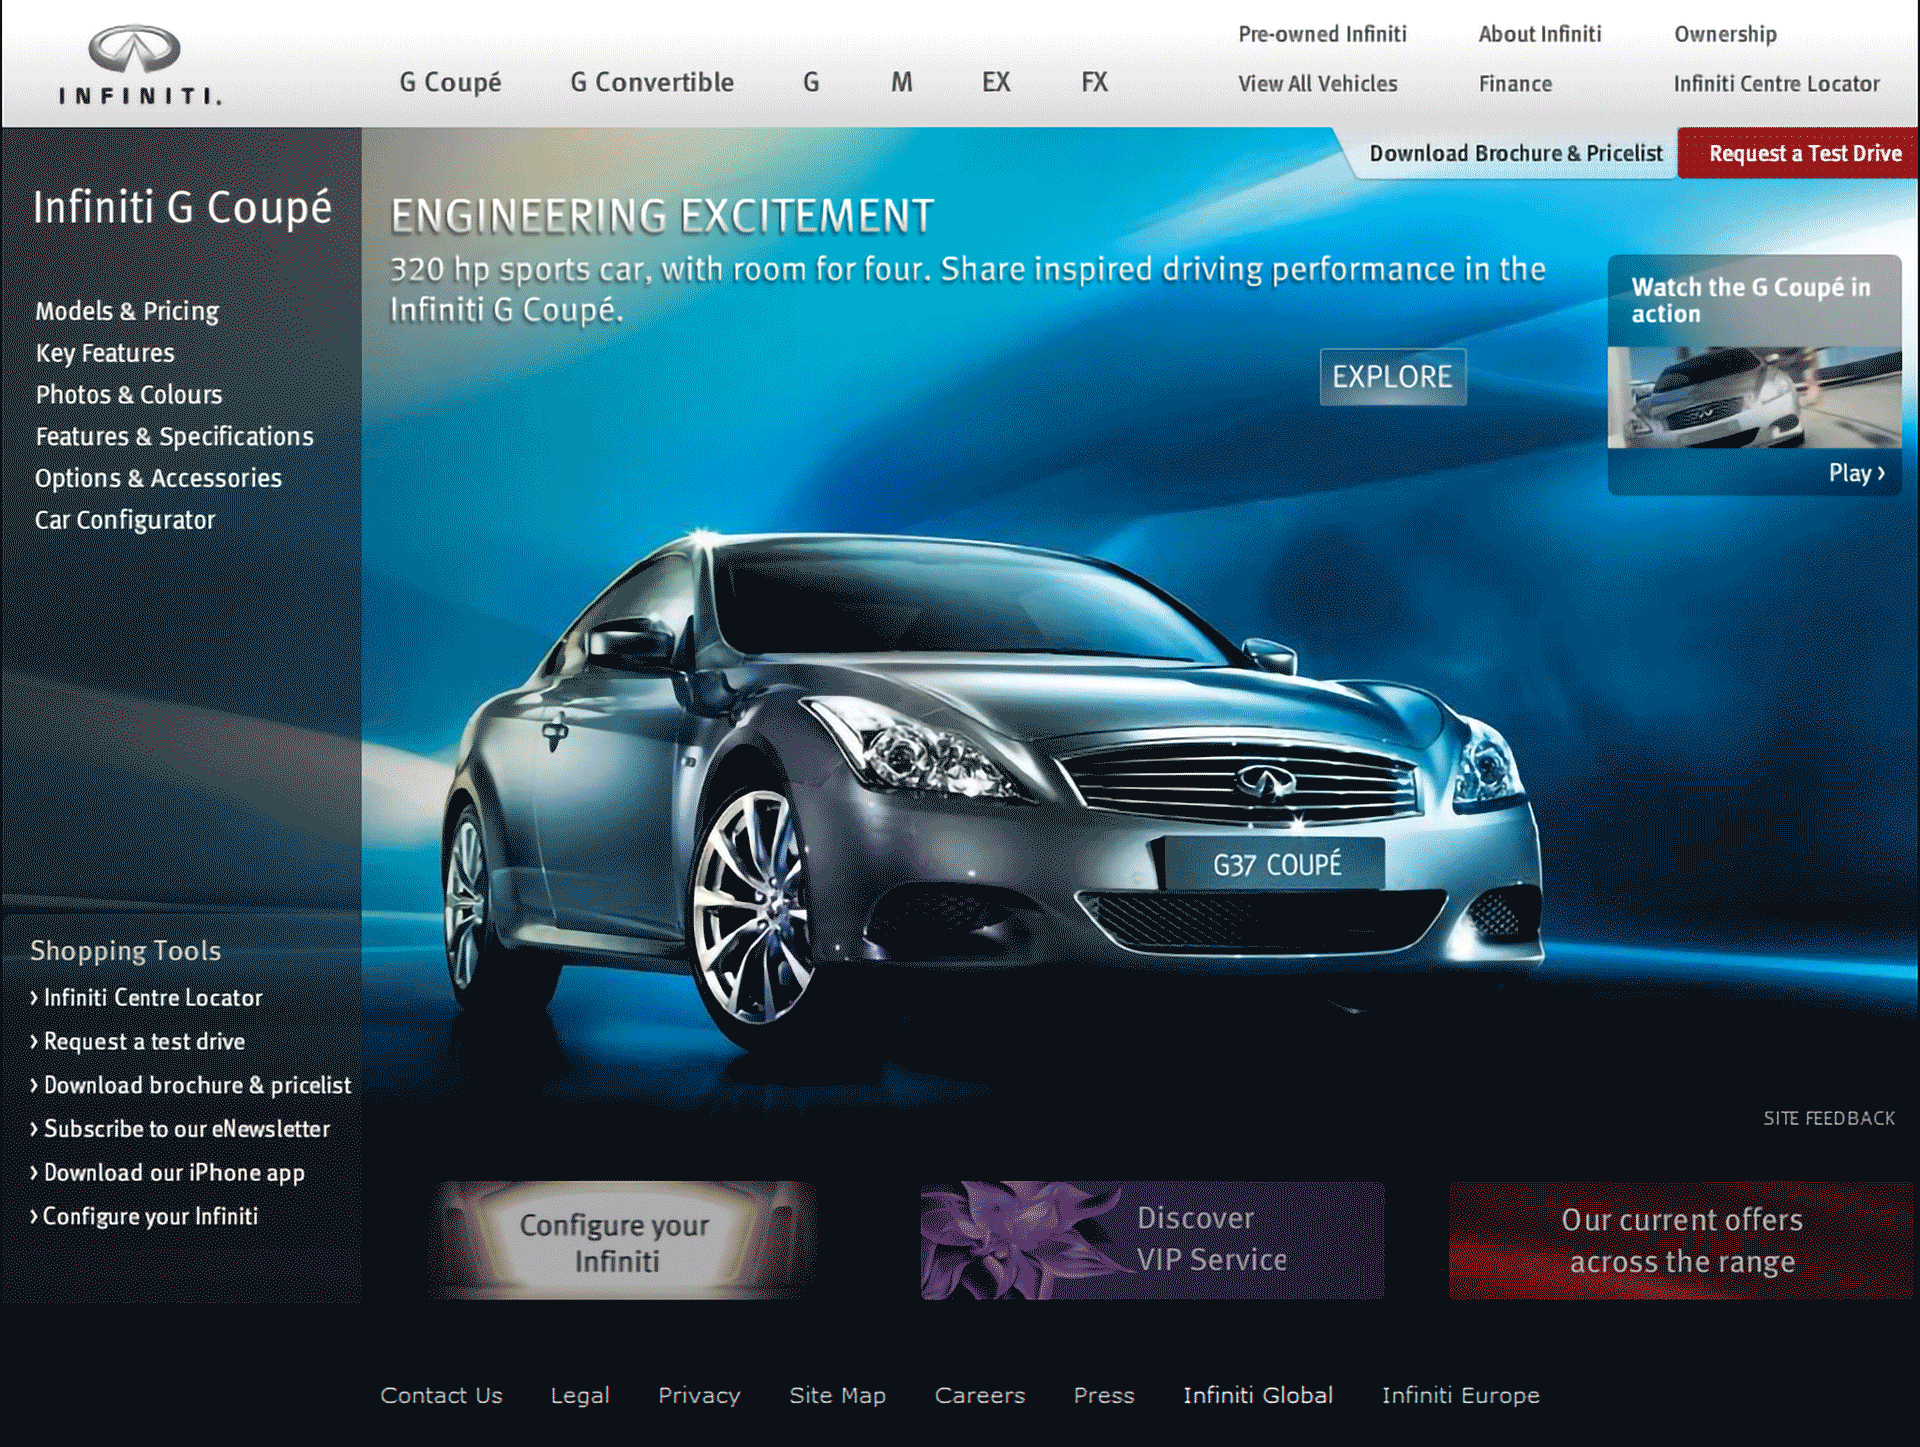Click the SITE FEEDBACK link
The height and width of the screenshot is (1447, 1920).
(1828, 1118)
